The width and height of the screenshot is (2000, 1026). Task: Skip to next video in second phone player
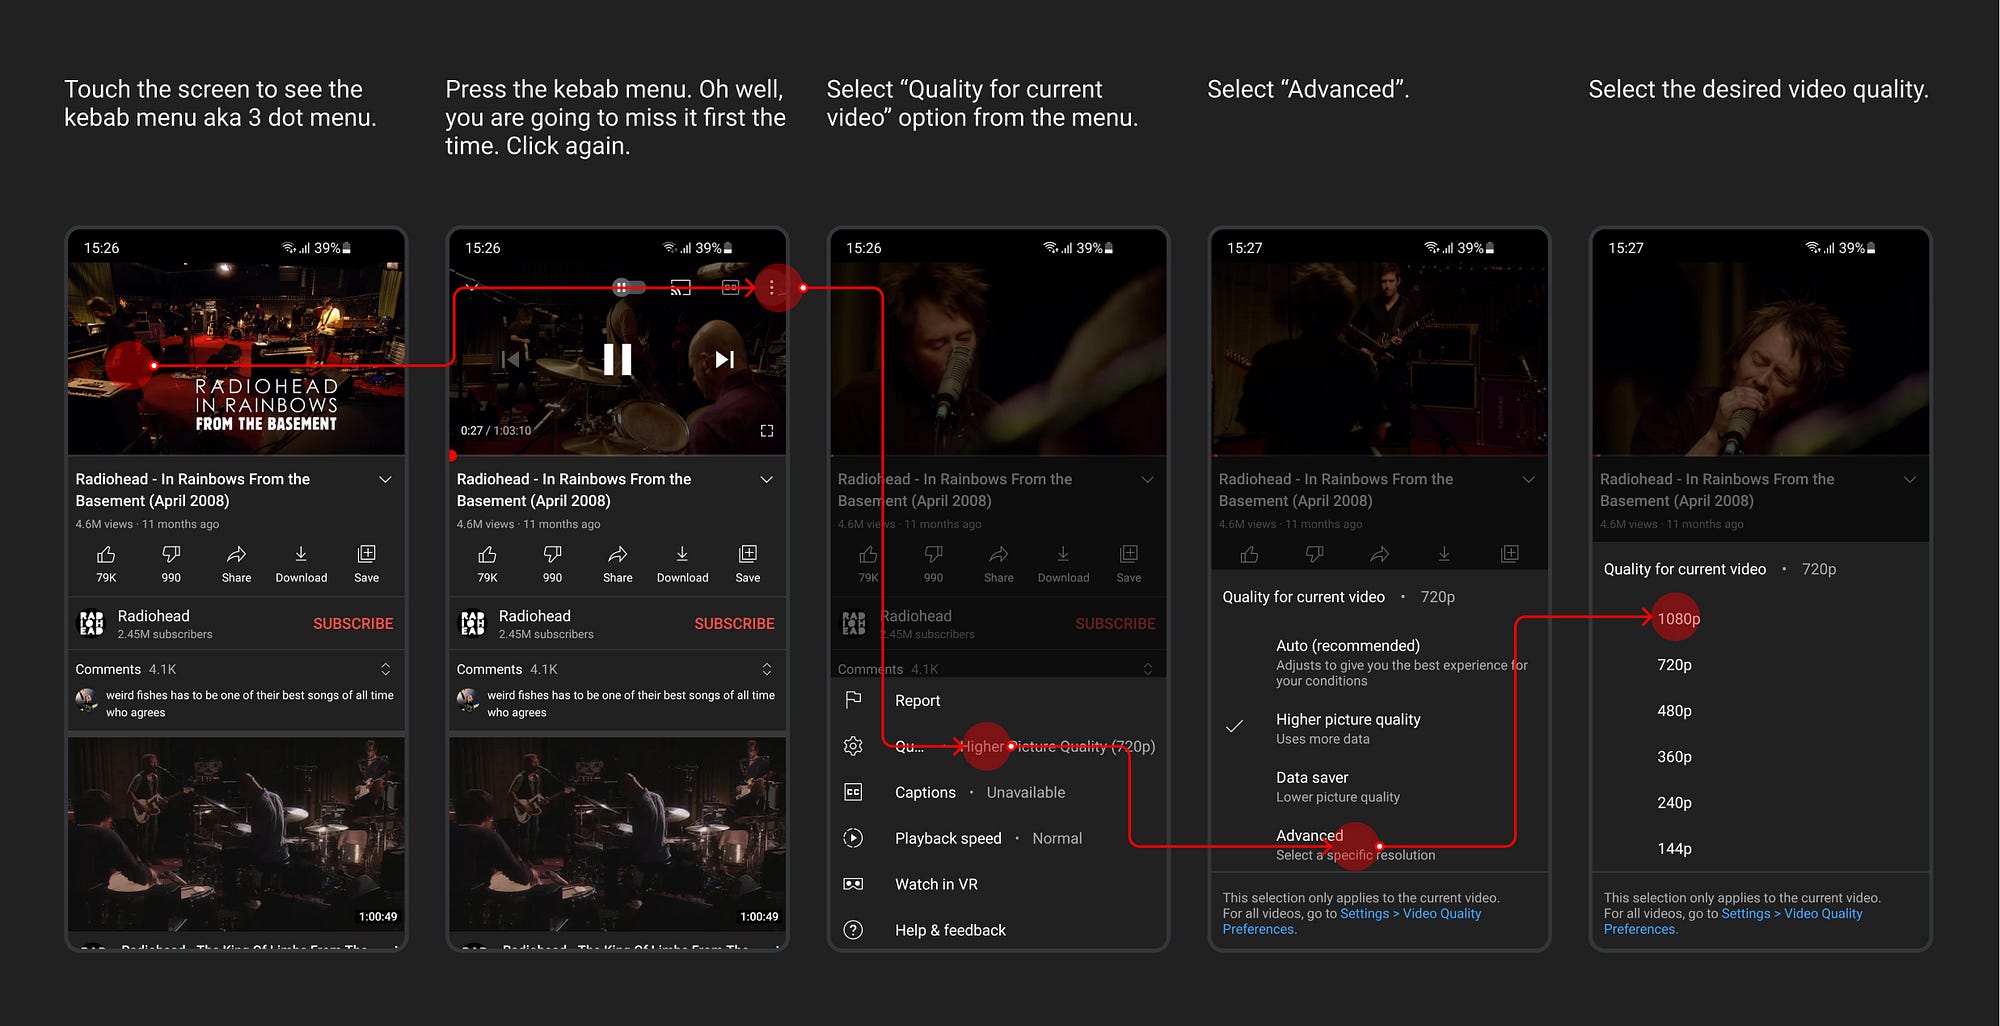click(x=725, y=359)
